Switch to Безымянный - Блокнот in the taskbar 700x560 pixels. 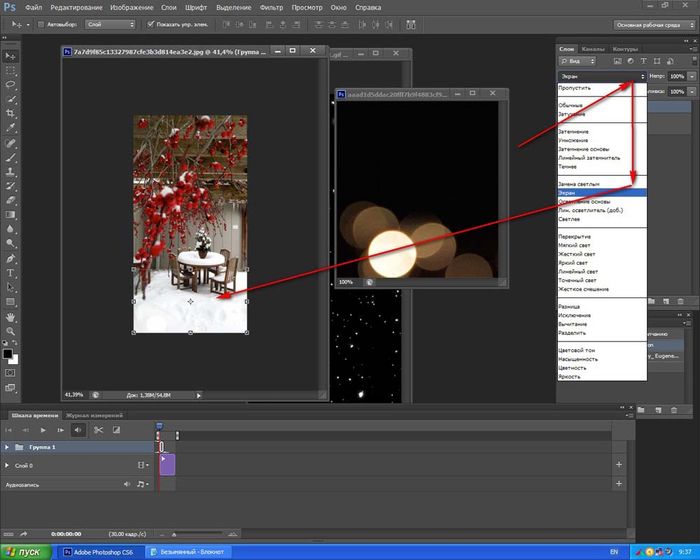(x=188, y=552)
